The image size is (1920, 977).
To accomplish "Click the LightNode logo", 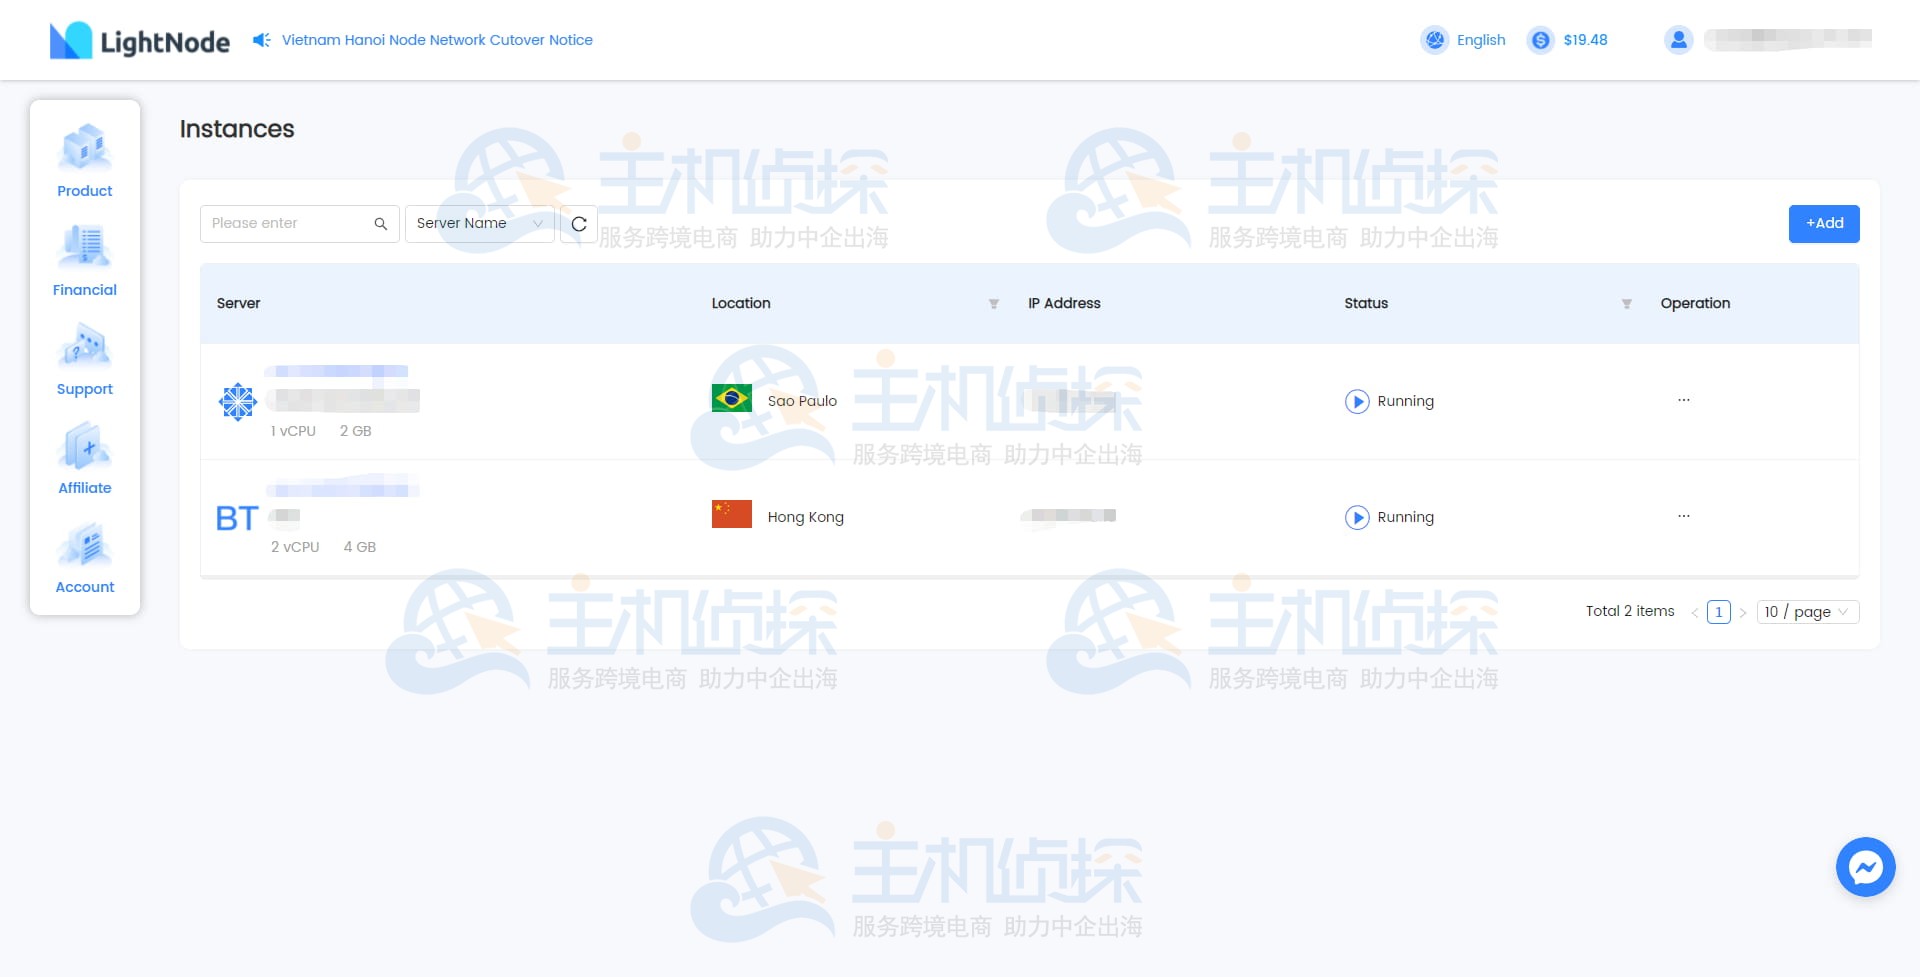I will [x=138, y=40].
